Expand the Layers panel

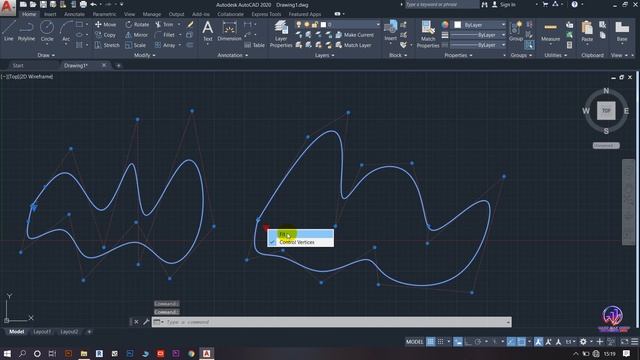pos(324,55)
